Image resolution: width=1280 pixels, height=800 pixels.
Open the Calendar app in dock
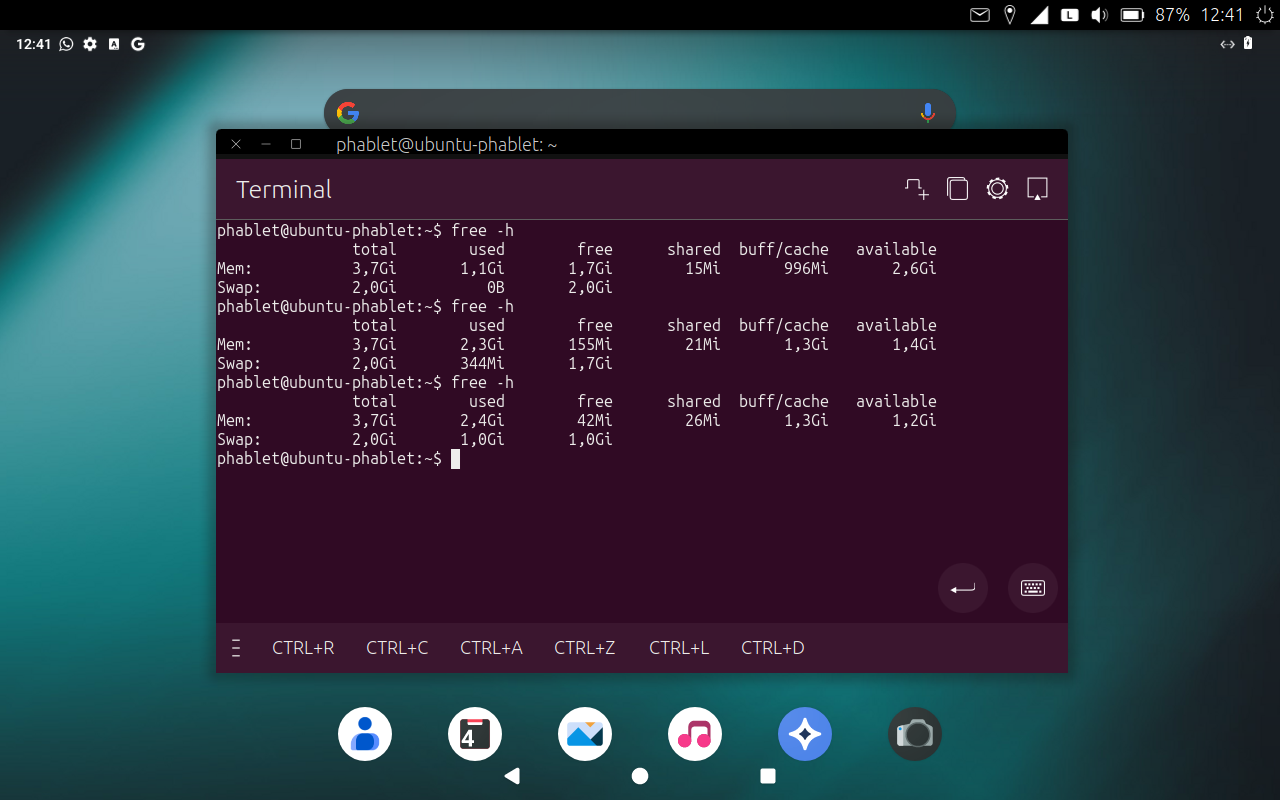click(475, 734)
